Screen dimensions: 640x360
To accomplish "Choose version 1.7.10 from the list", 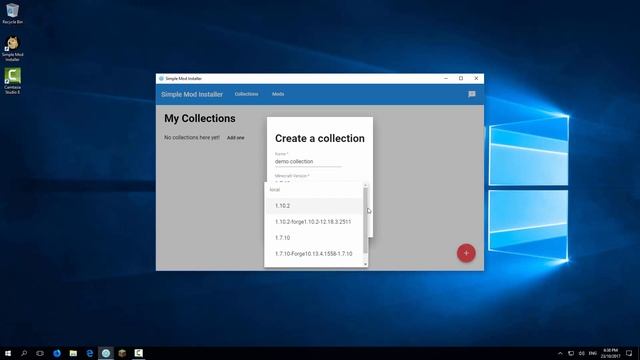I will (x=313, y=238).
